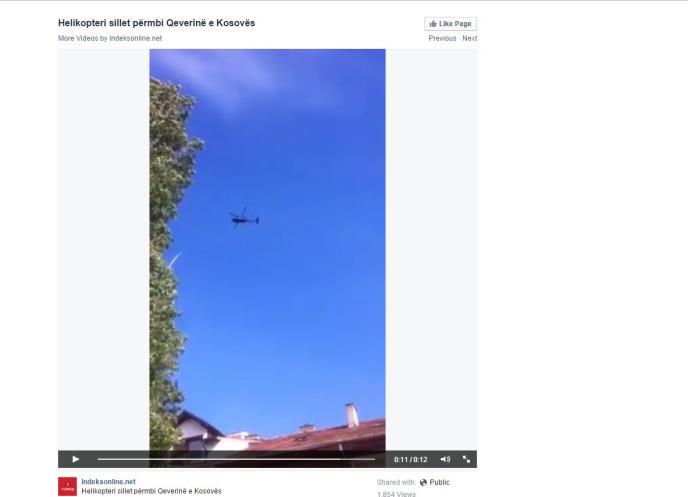
Task: Click the Public audience label
Action: (439, 482)
